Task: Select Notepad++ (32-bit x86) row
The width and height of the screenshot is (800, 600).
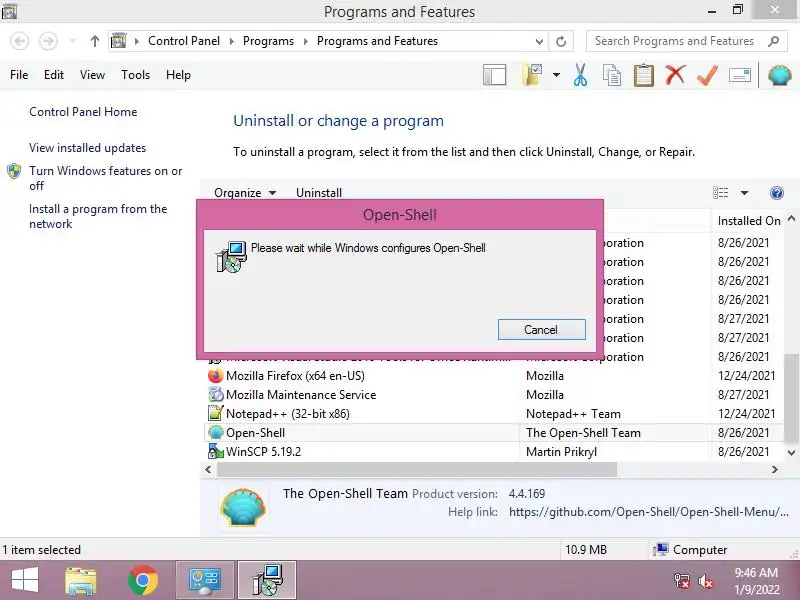Action: pyautogui.click(x=493, y=414)
